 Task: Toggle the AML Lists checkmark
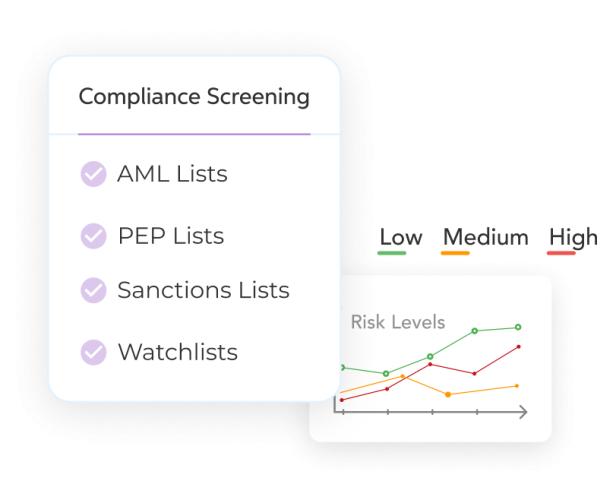(93, 174)
